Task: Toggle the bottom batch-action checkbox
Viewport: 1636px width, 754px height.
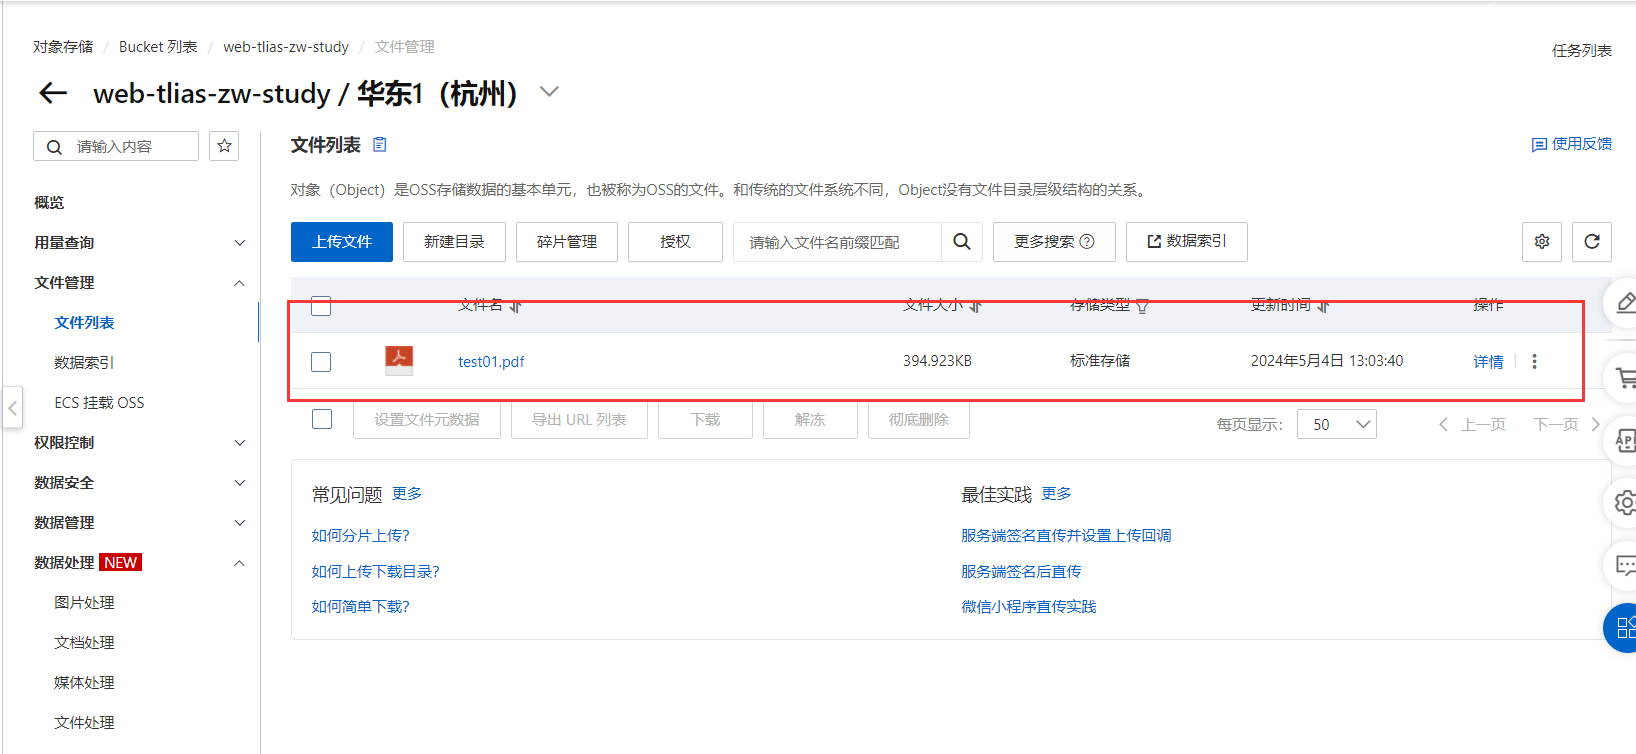Action: coord(322,419)
